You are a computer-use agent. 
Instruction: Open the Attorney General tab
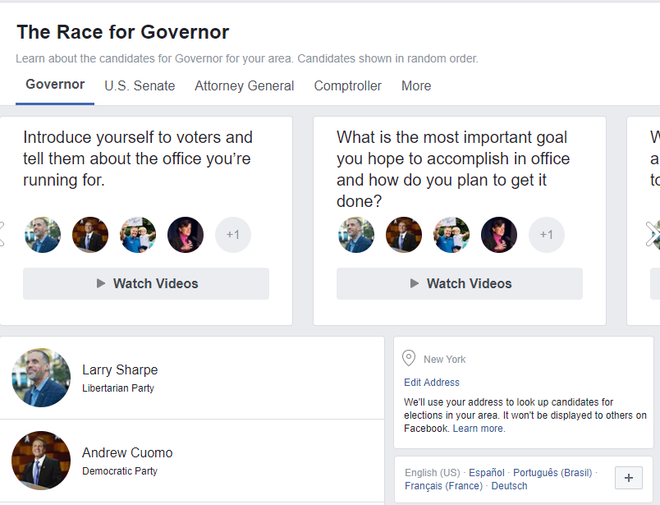coord(244,86)
